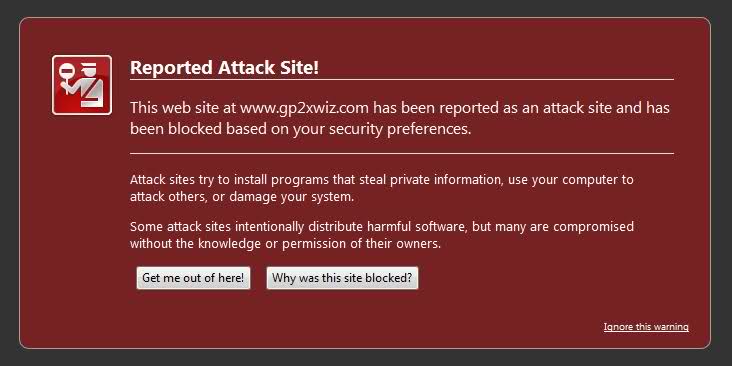Click 'been blocked based on your' text line

[228, 129]
